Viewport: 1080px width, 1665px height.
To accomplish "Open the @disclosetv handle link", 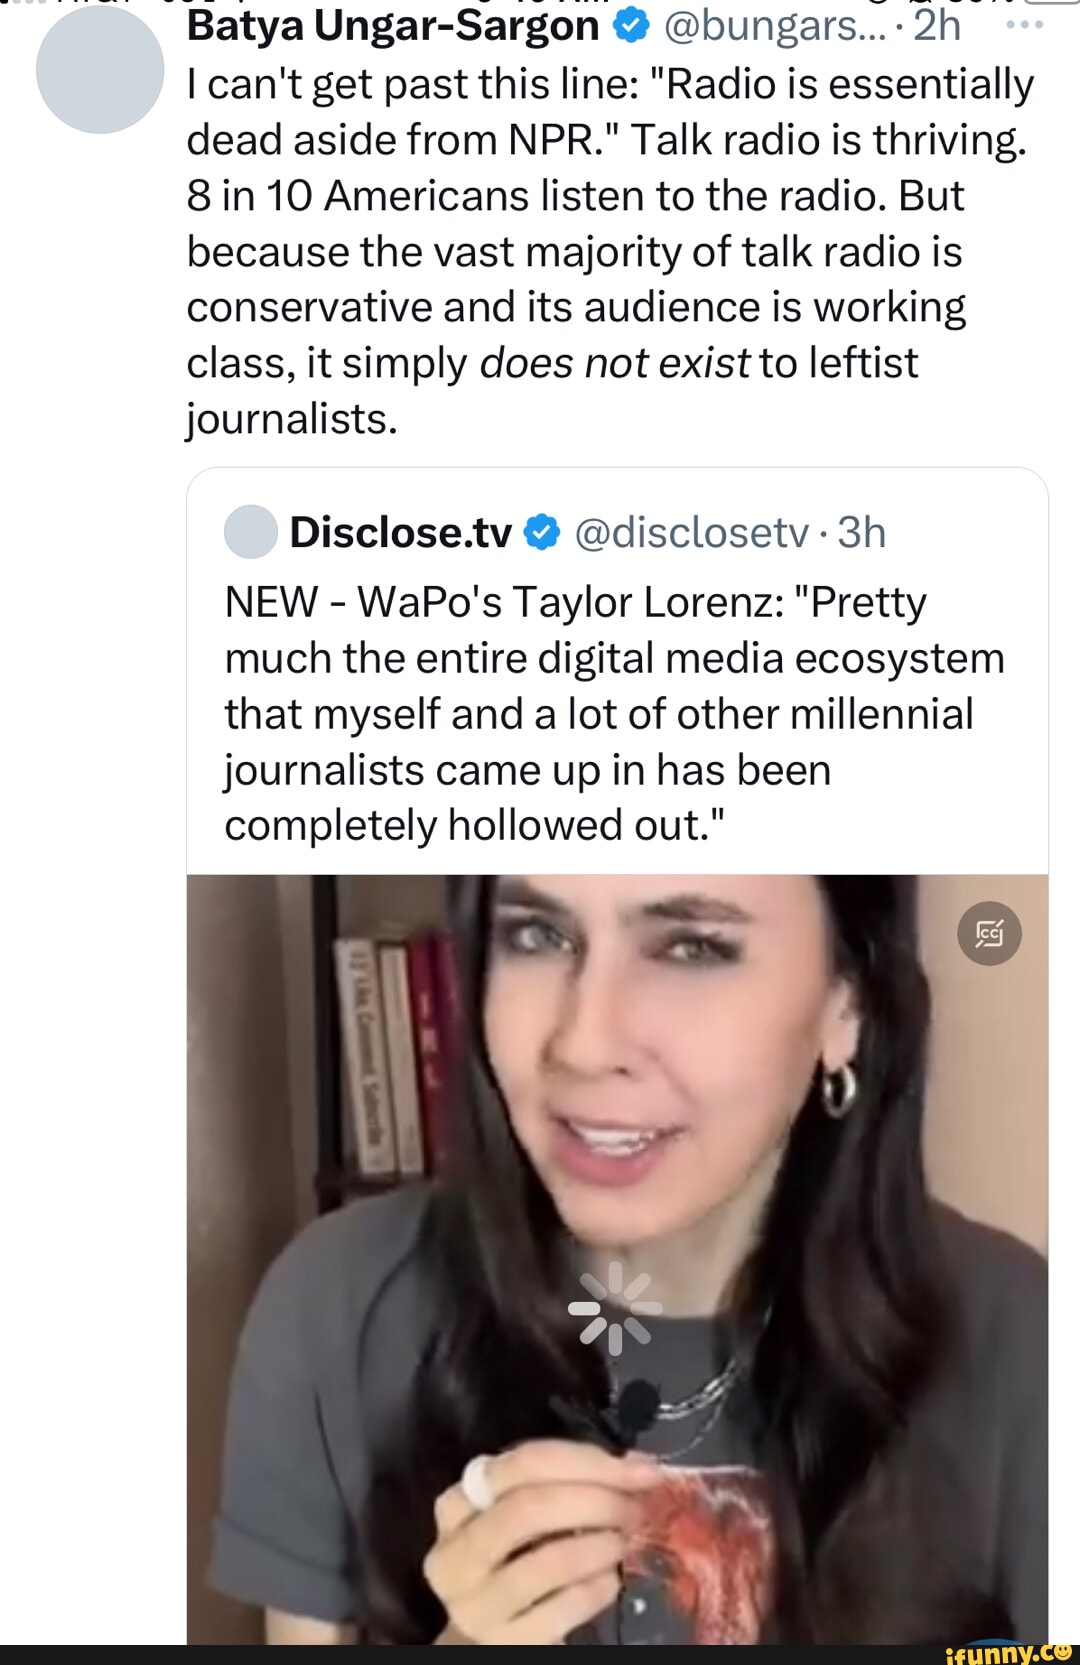I will (x=691, y=532).
